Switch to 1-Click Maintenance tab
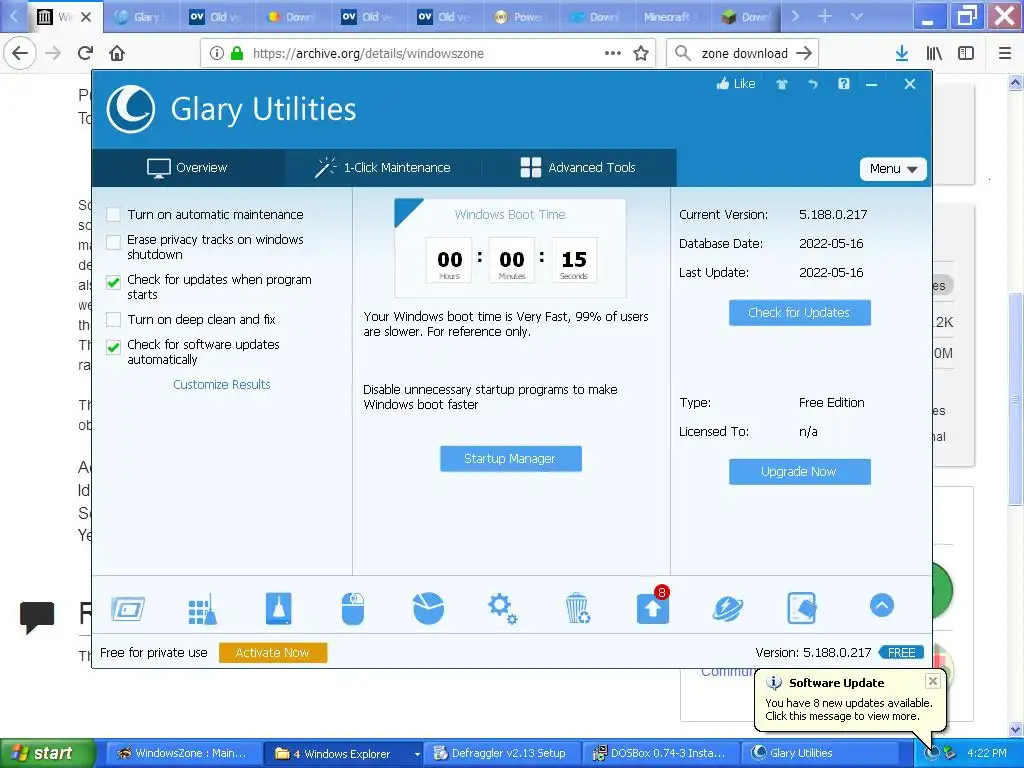The width and height of the screenshot is (1024, 768). (383, 168)
